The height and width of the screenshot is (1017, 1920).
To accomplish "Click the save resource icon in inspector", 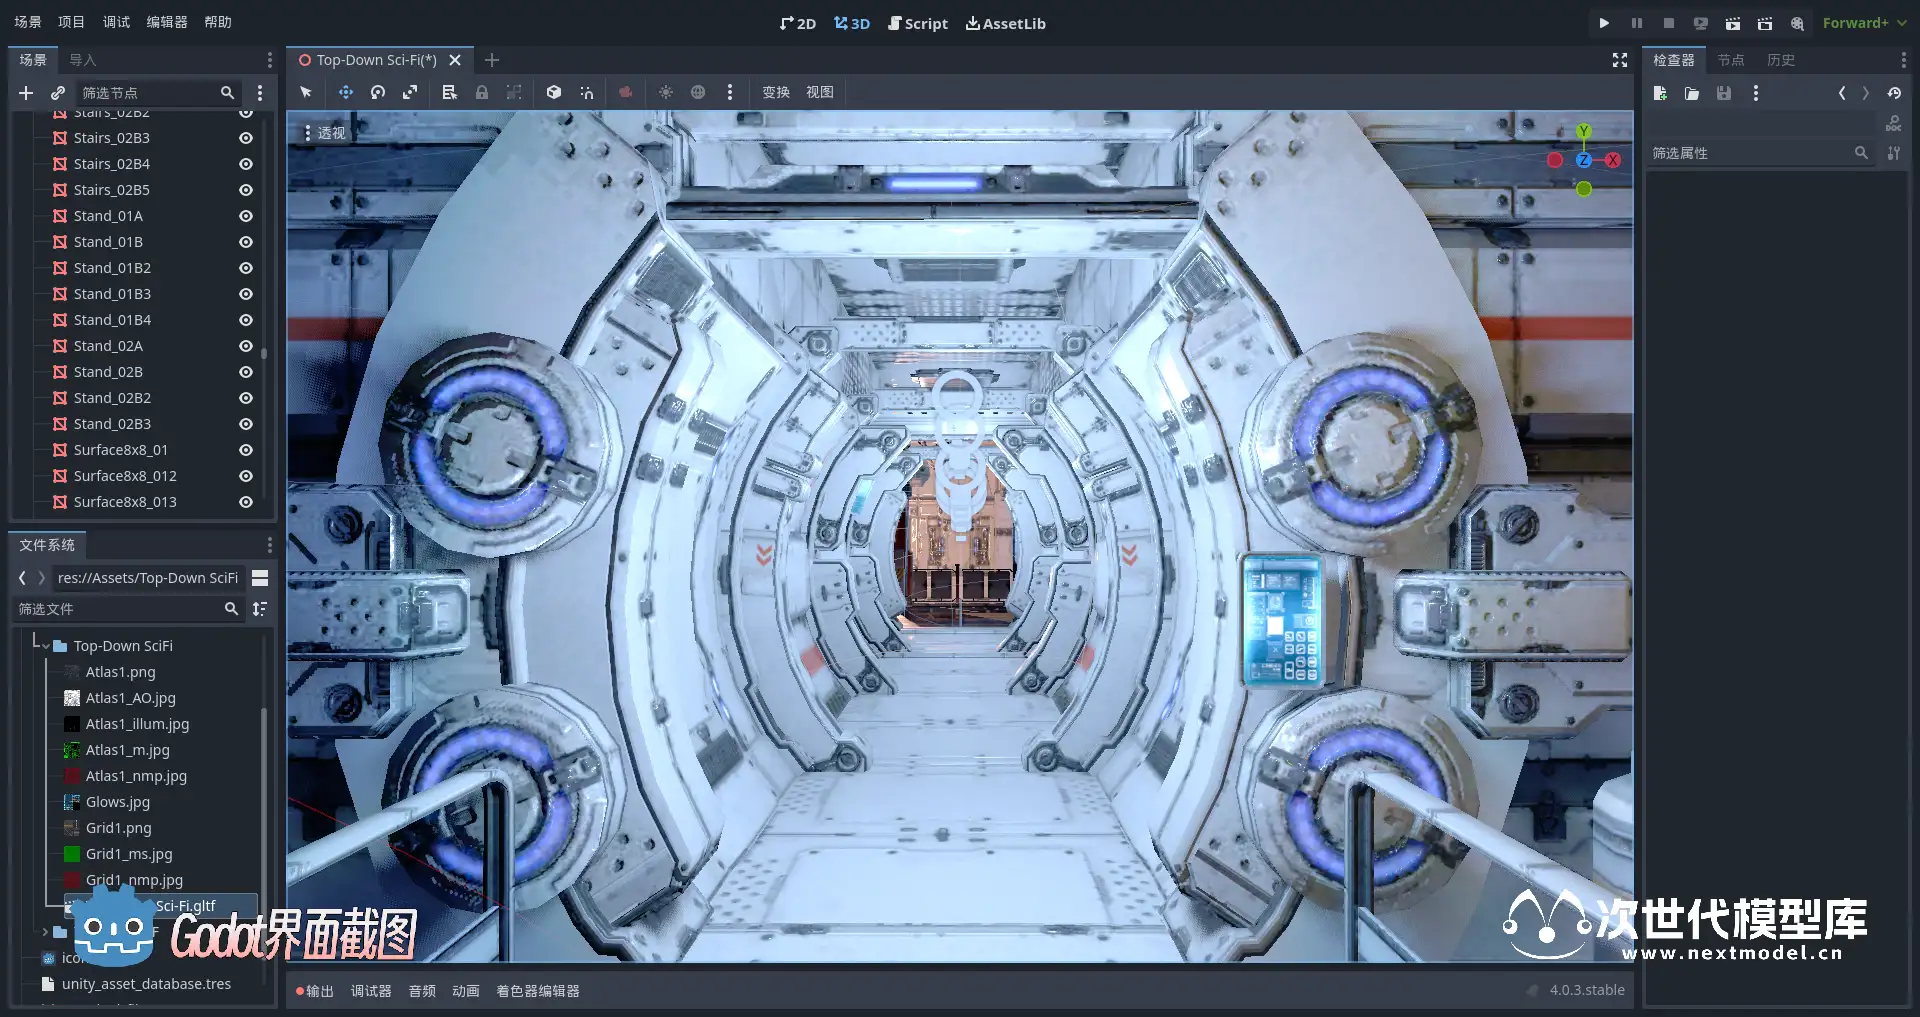I will pos(1724,93).
